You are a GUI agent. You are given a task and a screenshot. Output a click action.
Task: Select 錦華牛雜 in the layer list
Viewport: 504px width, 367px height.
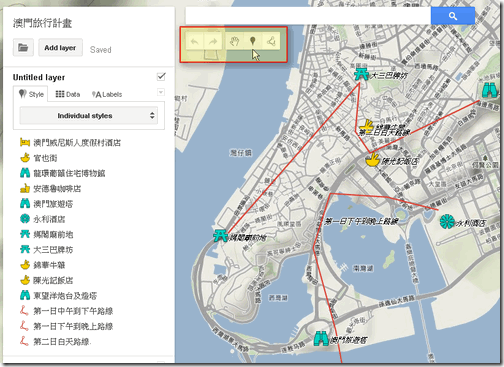49,265
